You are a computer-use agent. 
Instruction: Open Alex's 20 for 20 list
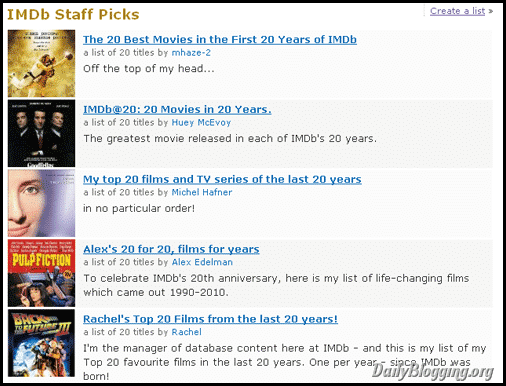171,249
